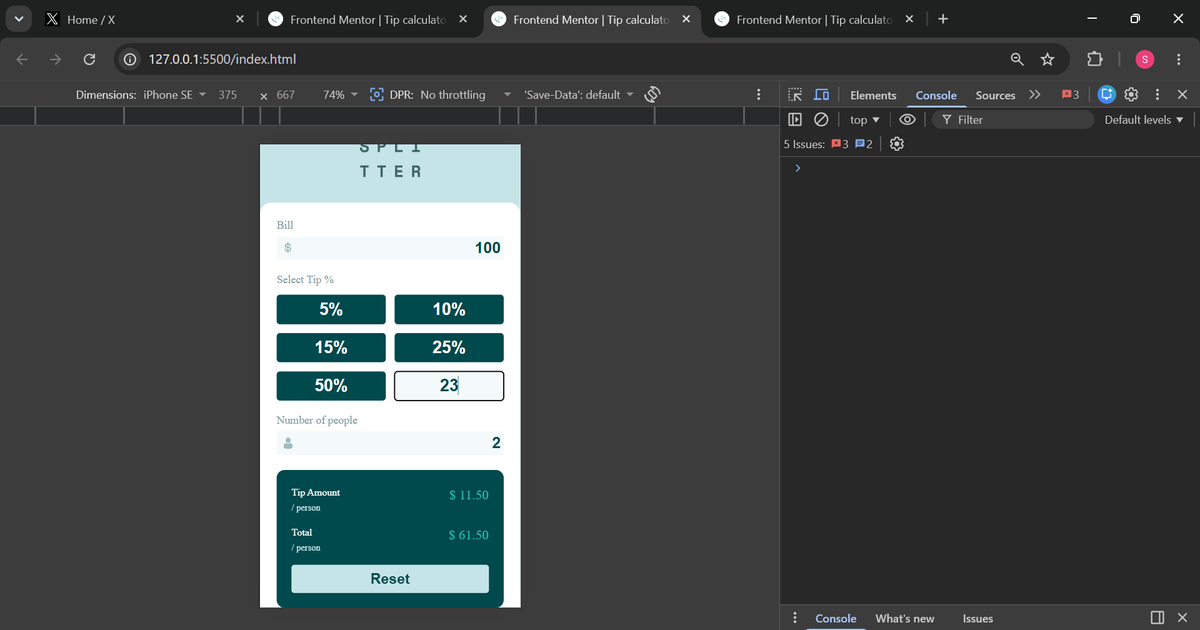Select the Issues drawer tab
Image resolution: width=1200 pixels, height=630 pixels.
[x=978, y=618]
